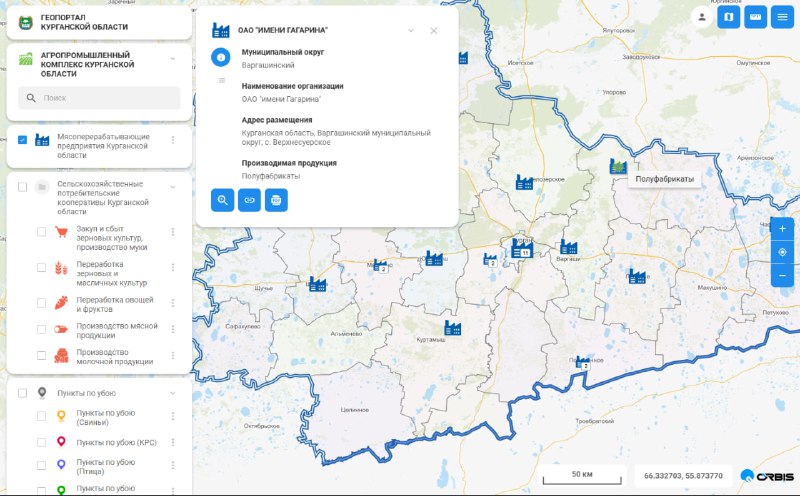Open the user account profile icon
This screenshot has width=800, height=496.
tap(702, 16)
